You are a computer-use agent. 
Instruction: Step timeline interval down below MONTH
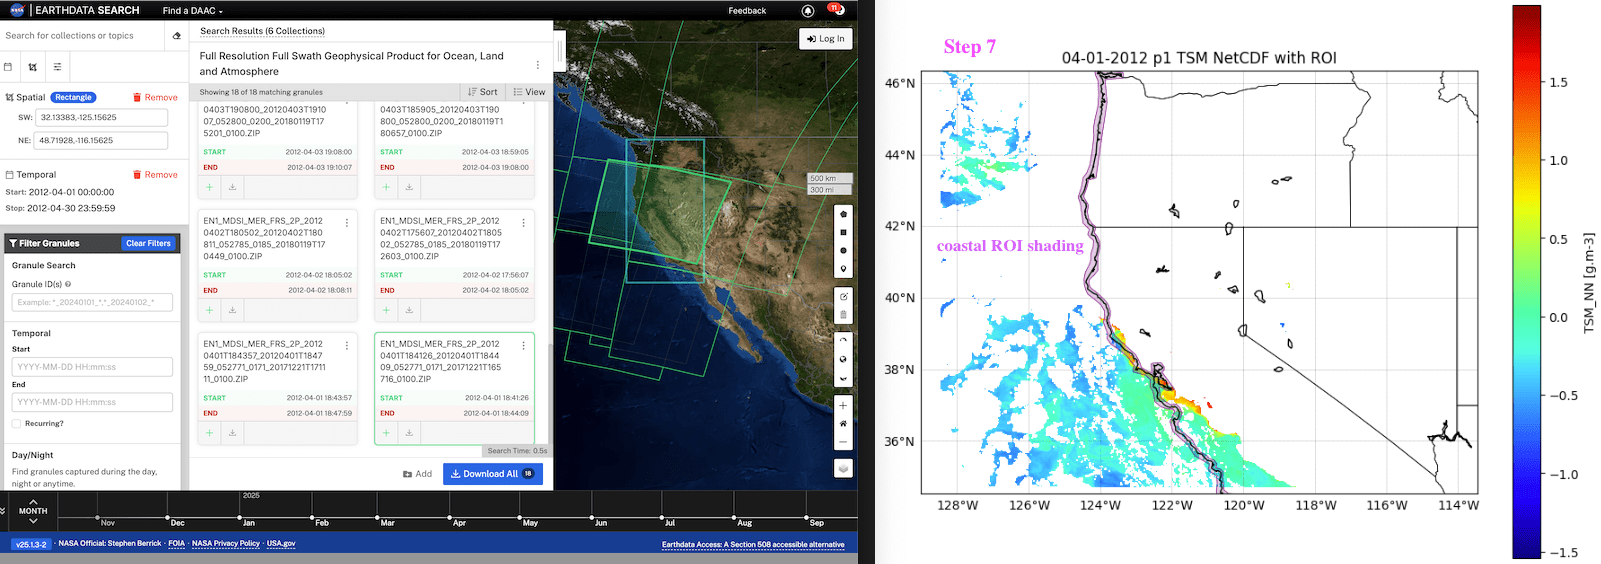33,521
